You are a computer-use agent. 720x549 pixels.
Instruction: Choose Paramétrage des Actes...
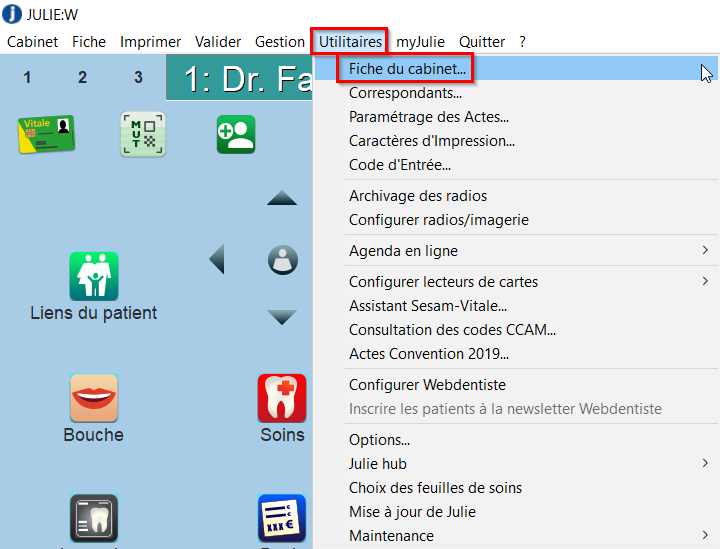pos(515,117)
